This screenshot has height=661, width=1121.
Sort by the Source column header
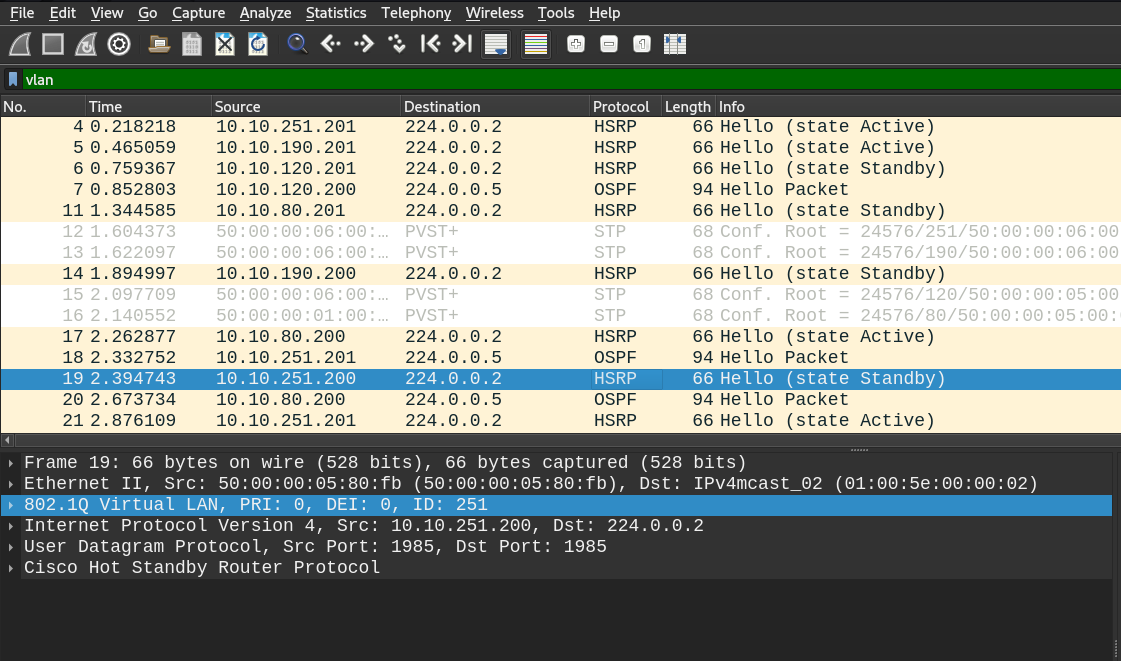[306, 106]
